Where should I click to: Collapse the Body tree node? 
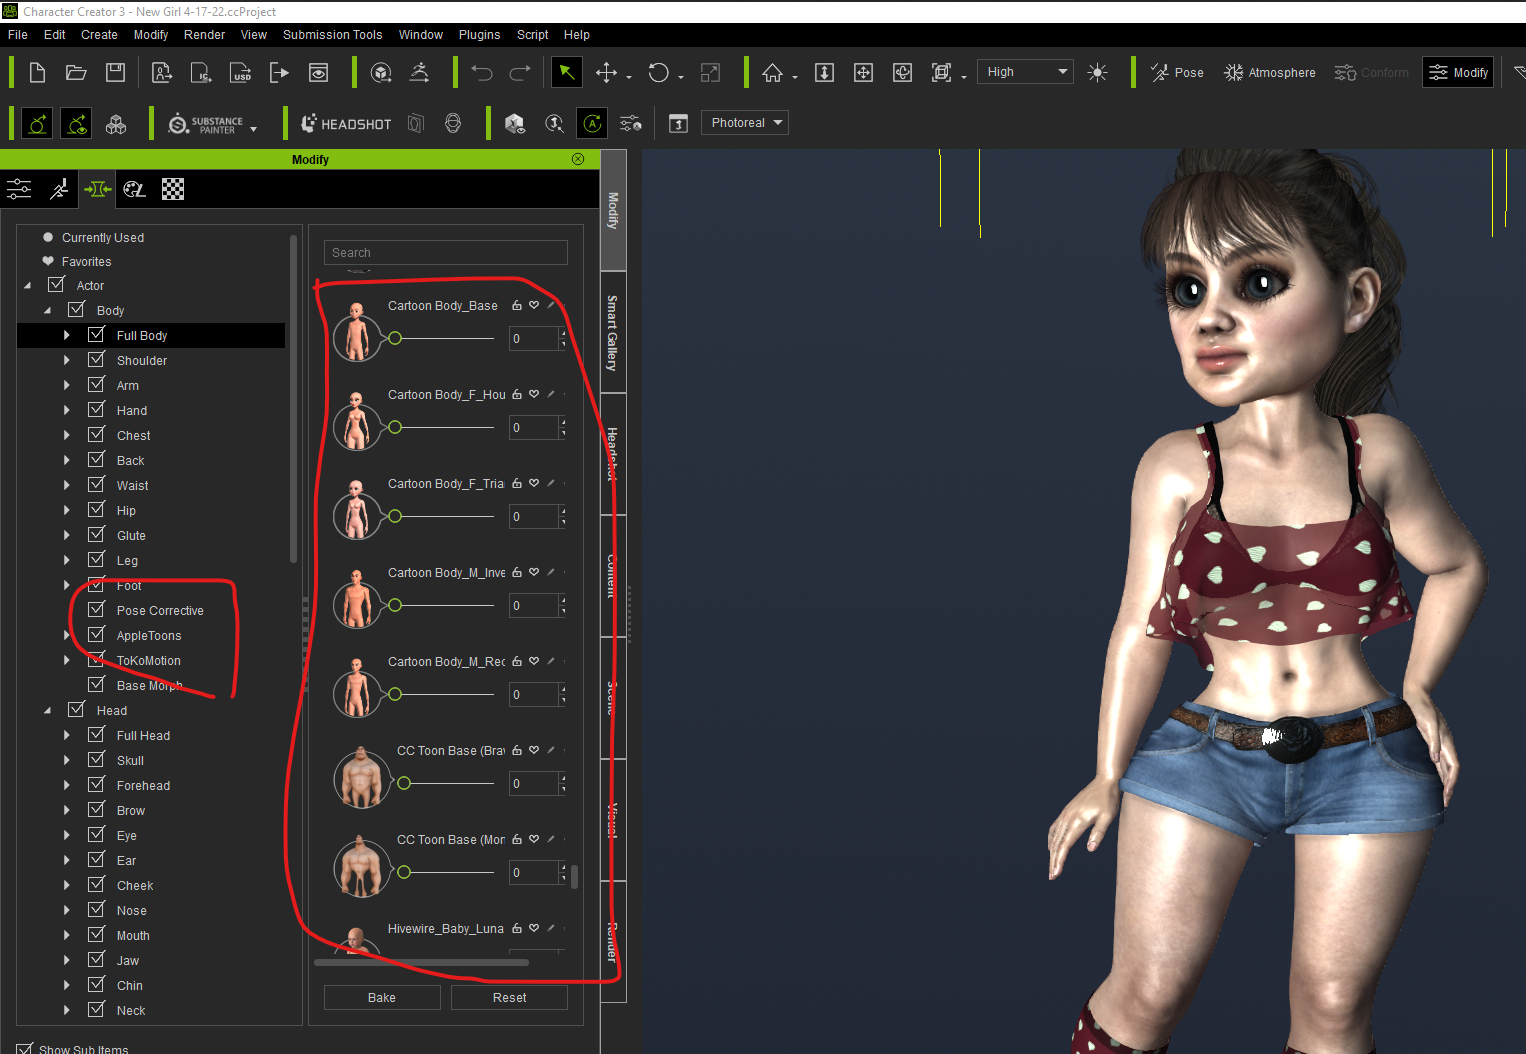click(47, 311)
